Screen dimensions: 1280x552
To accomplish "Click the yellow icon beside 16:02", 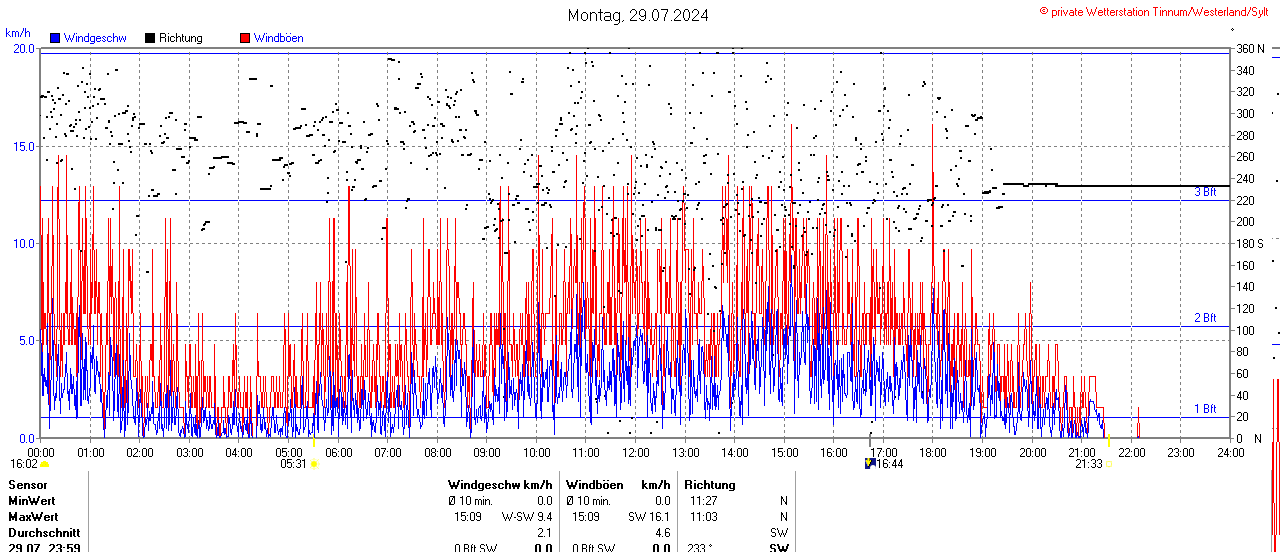I will point(44,464).
